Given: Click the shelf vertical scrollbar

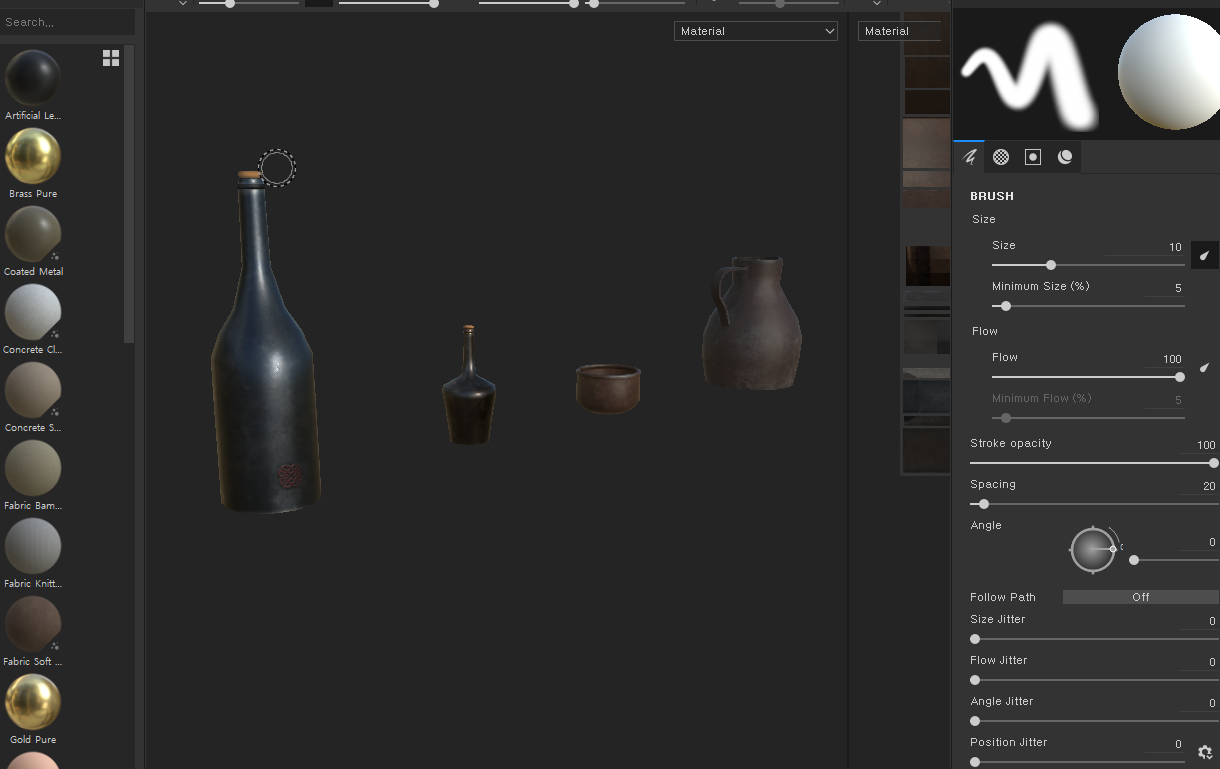Looking at the screenshot, I should [x=128, y=195].
